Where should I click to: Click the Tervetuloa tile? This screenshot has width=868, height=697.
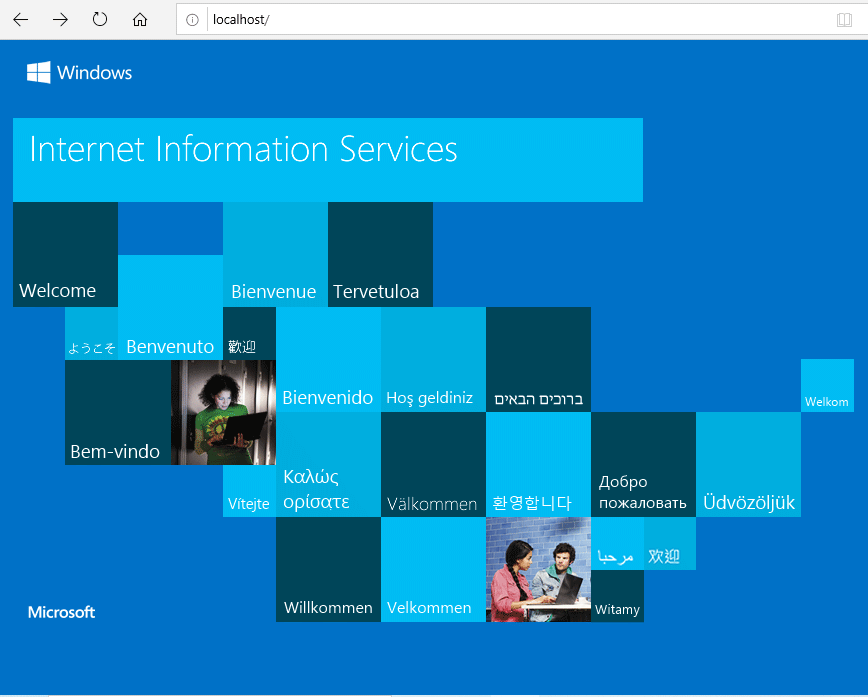click(380, 253)
